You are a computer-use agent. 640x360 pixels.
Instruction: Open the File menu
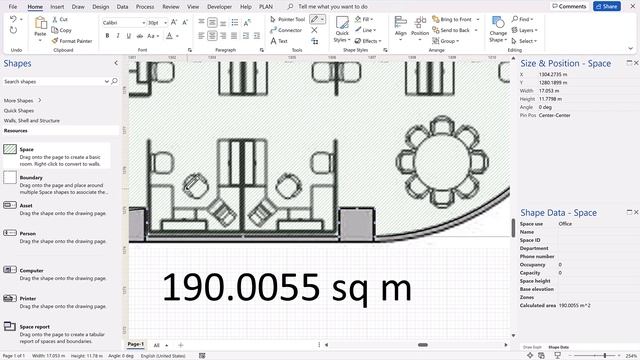pos(13,7)
